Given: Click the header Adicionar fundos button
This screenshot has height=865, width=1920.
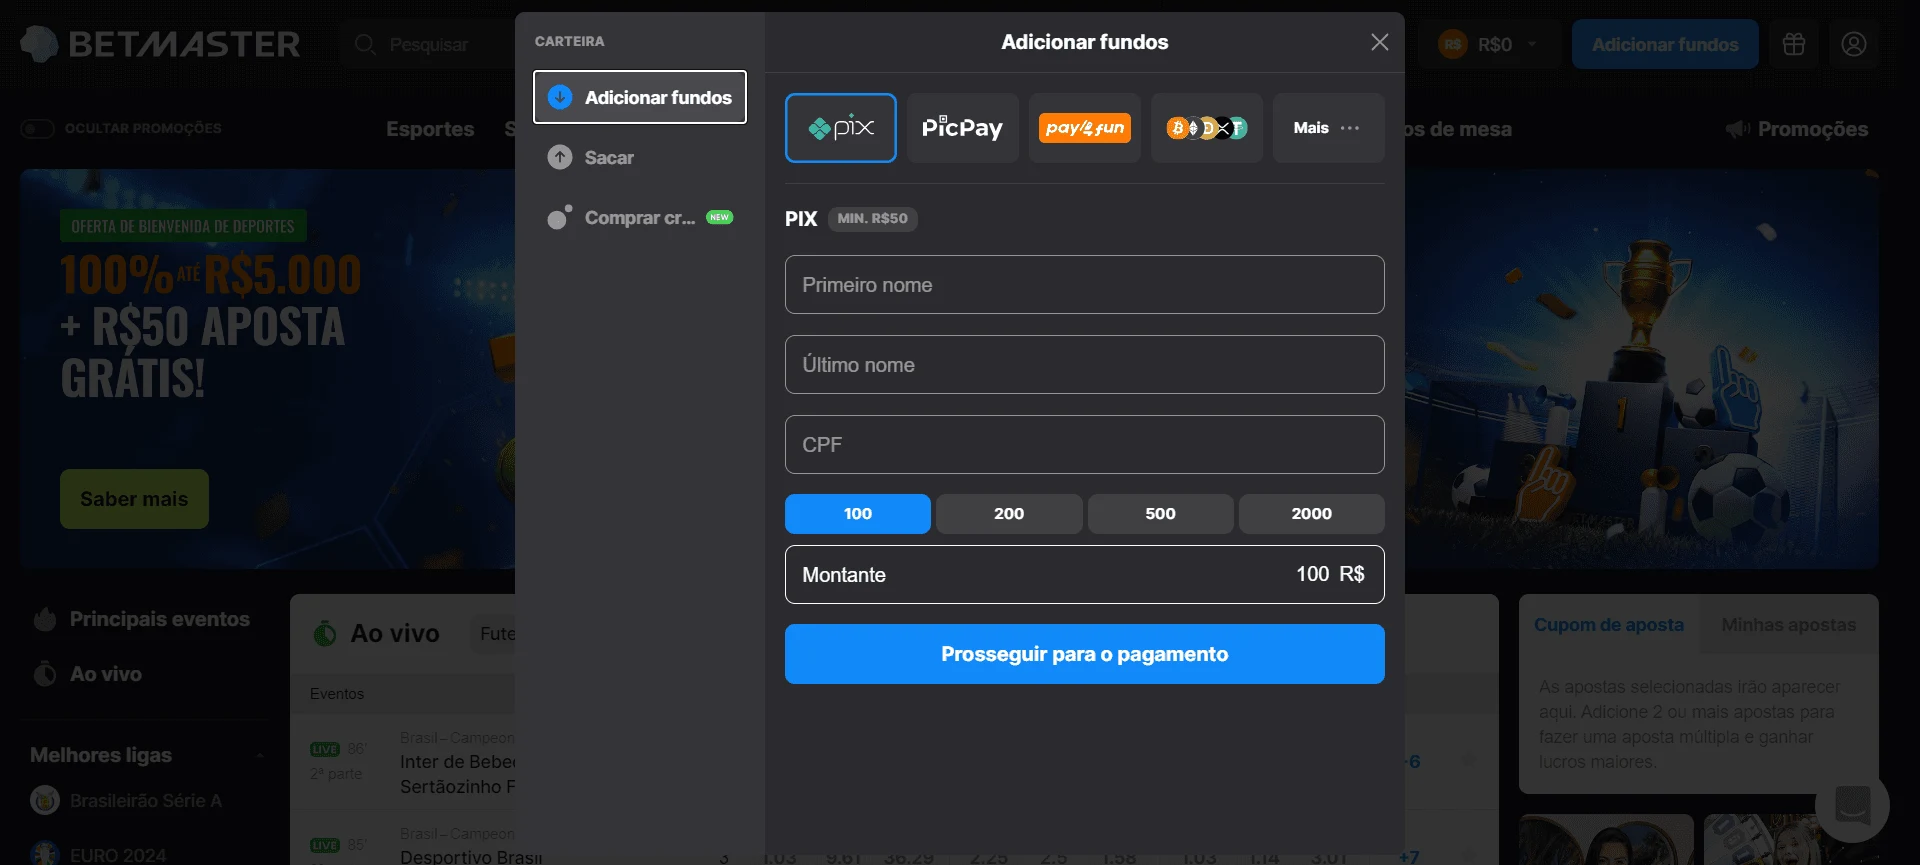Looking at the screenshot, I should (x=1665, y=44).
